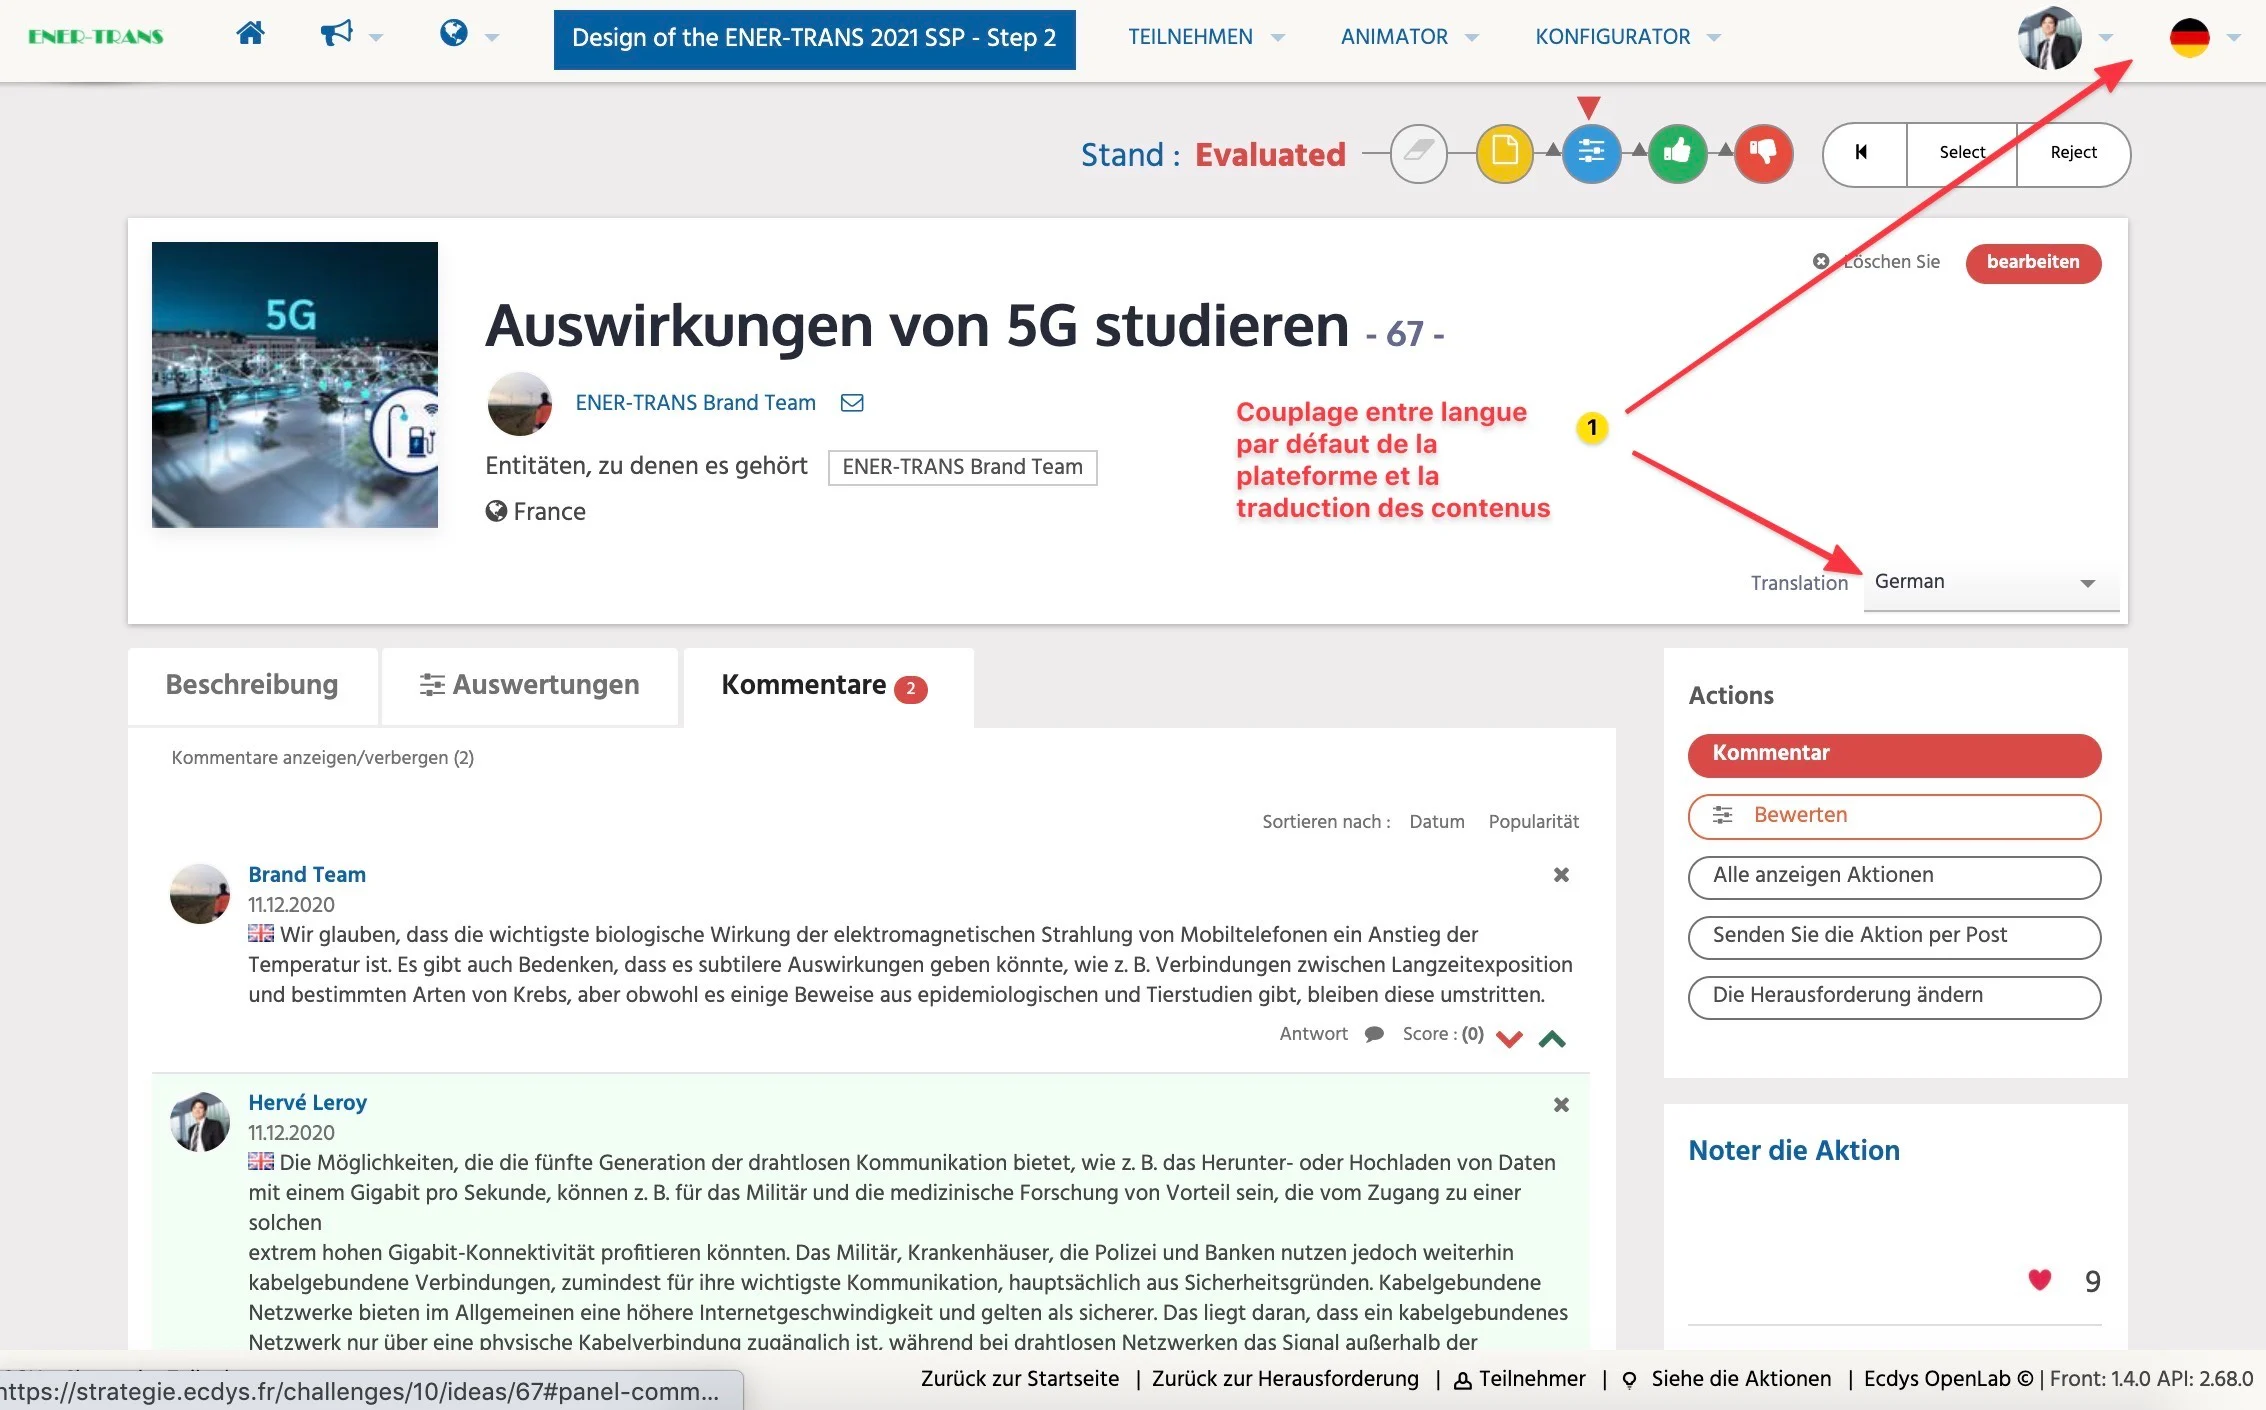The height and width of the screenshot is (1410, 2266).
Task: Click Senden Sie die Aktion per Post
Action: click(1894, 937)
